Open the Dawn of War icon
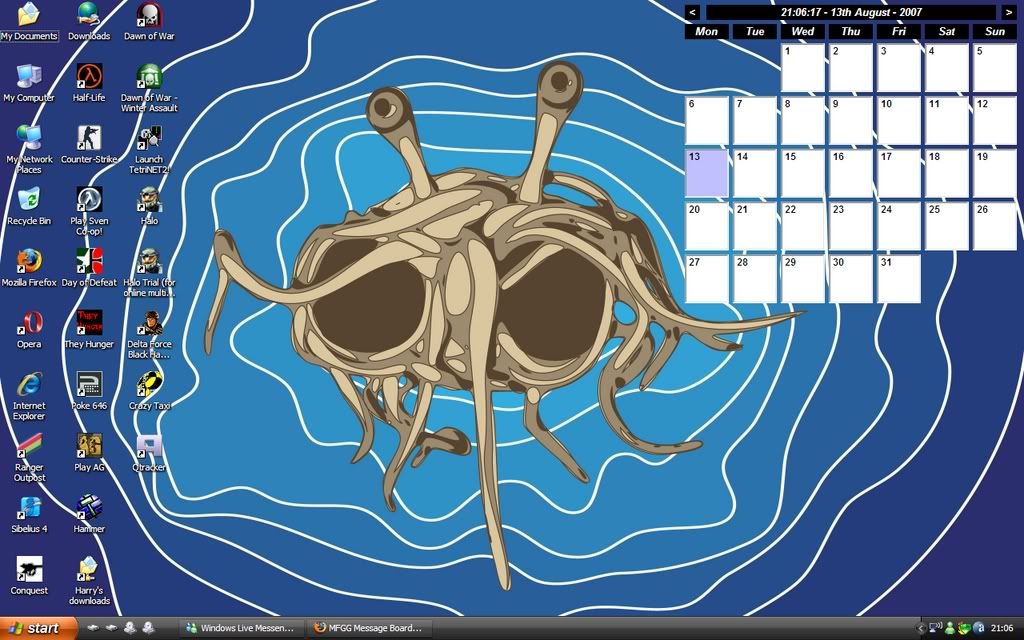Image resolution: width=1024 pixels, height=640 pixels. tap(149, 16)
